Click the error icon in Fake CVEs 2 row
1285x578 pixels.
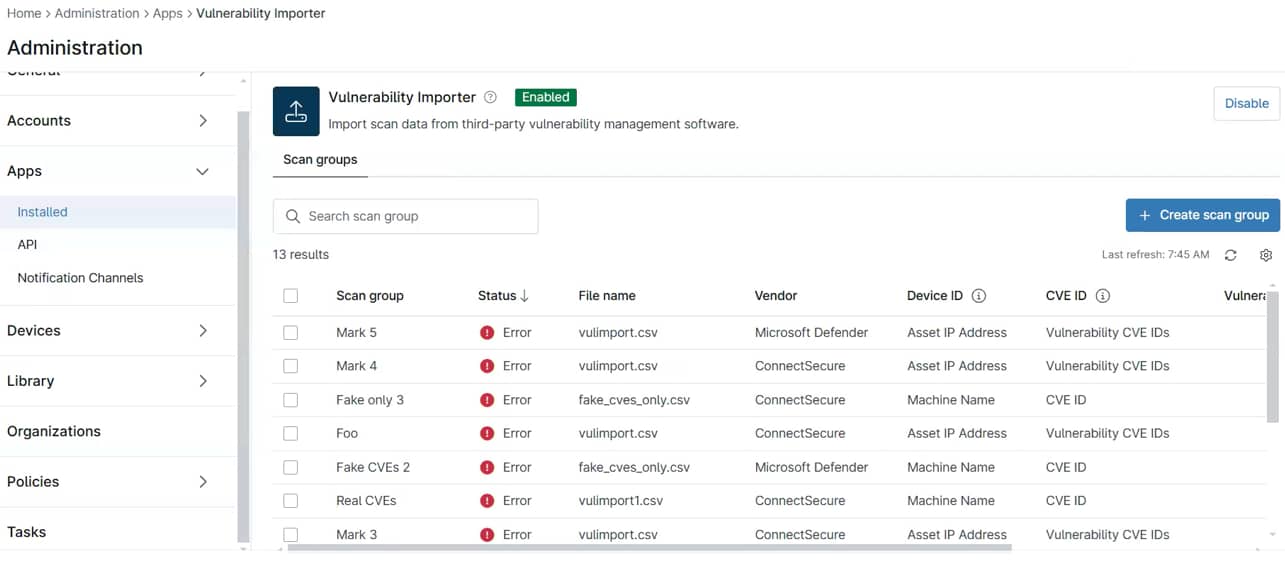pyautogui.click(x=487, y=467)
